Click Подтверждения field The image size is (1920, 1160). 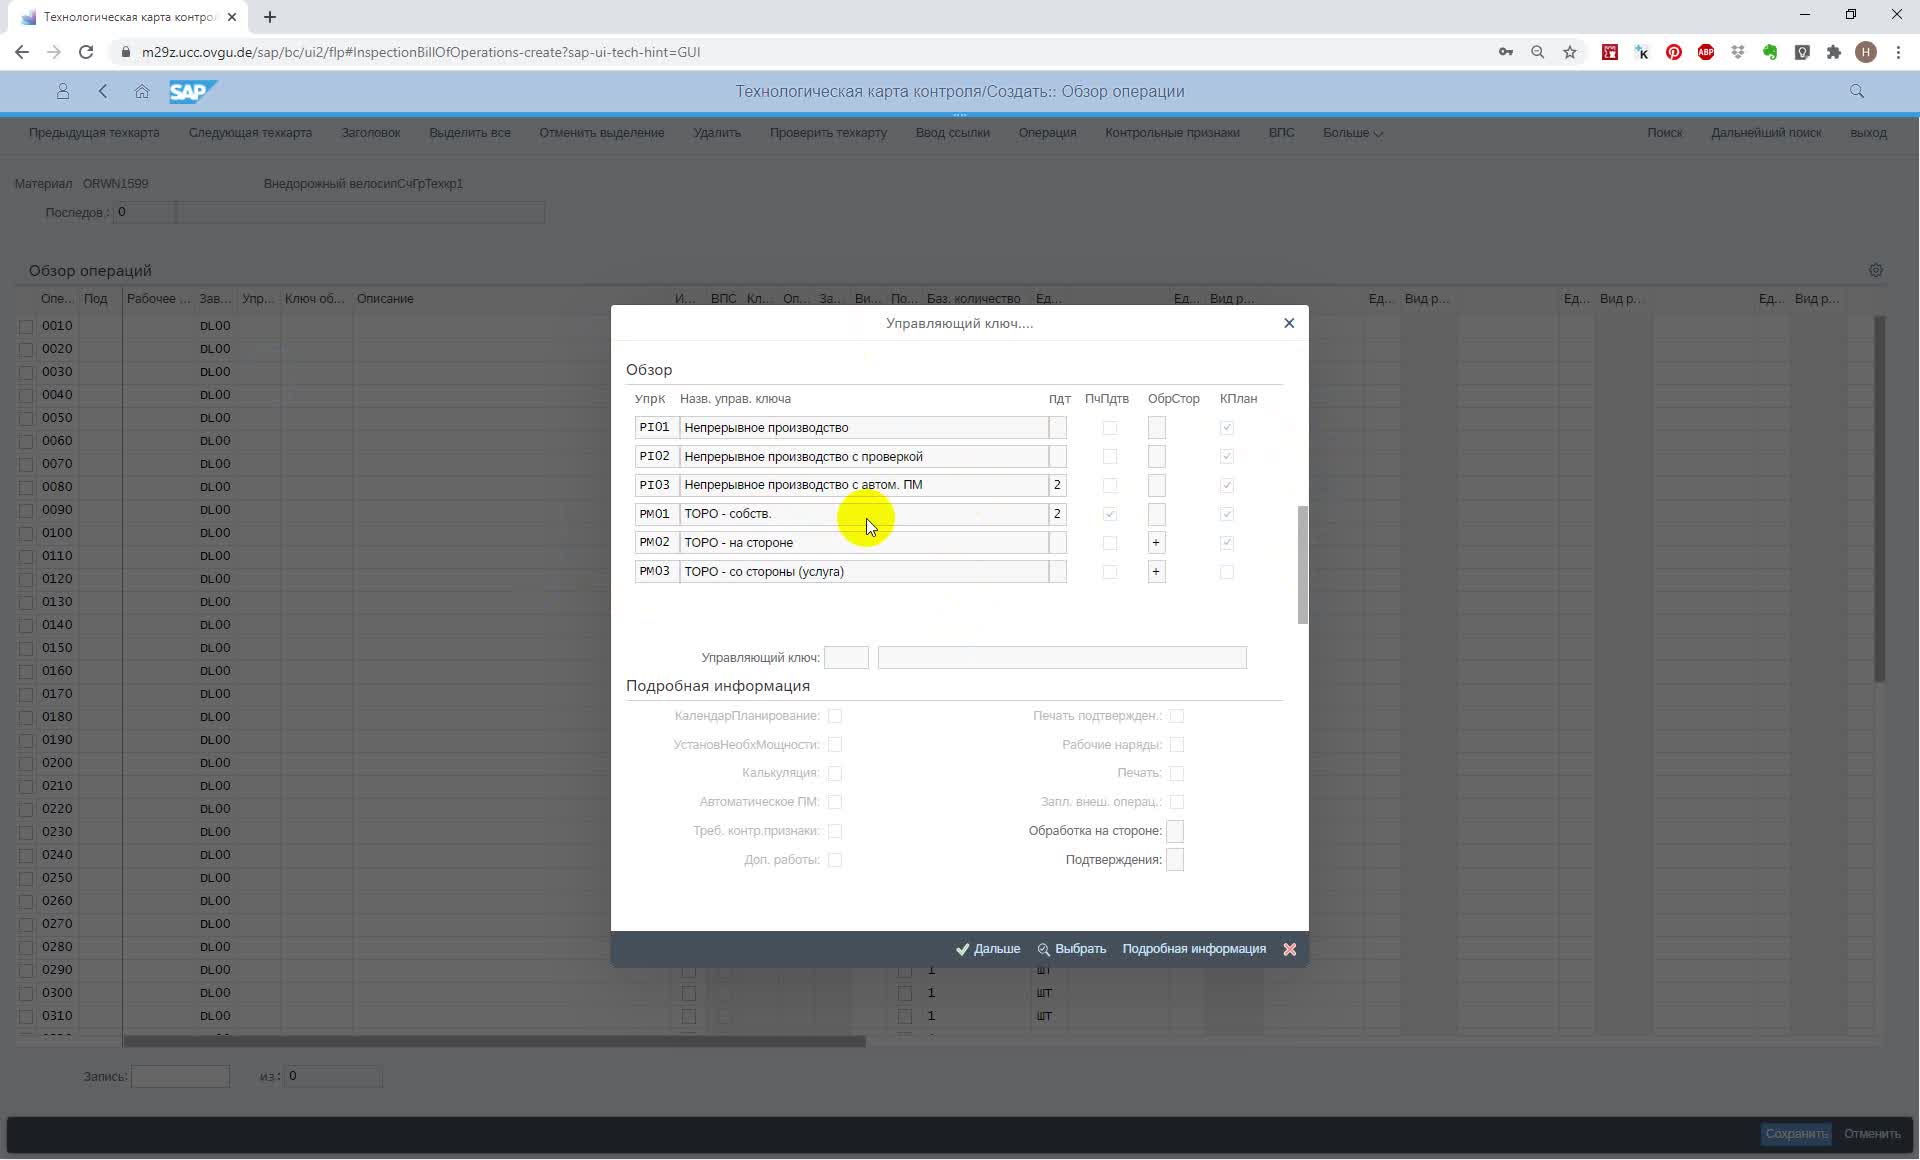(1175, 860)
